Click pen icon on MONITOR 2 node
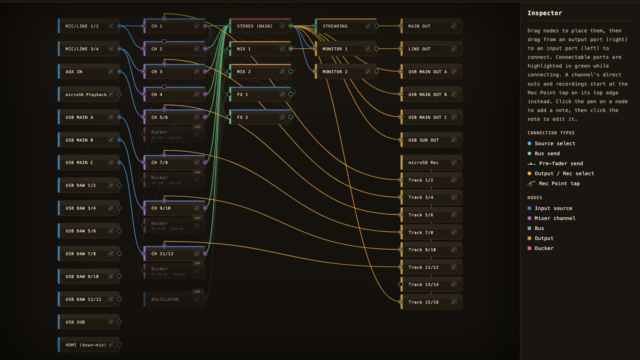Image resolution: width=640 pixels, height=360 pixels. coord(368,71)
